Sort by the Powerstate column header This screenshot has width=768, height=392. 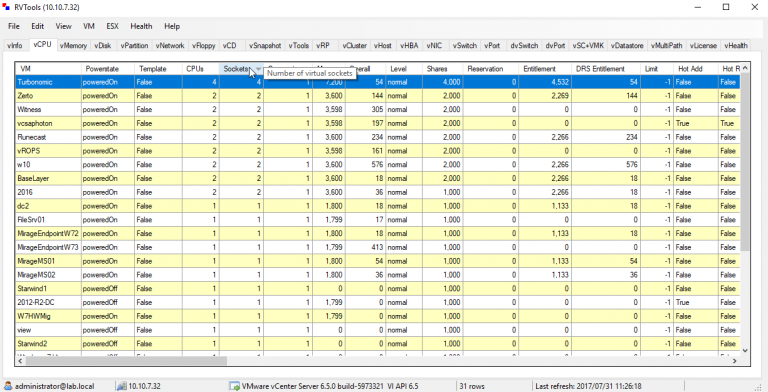[108, 69]
